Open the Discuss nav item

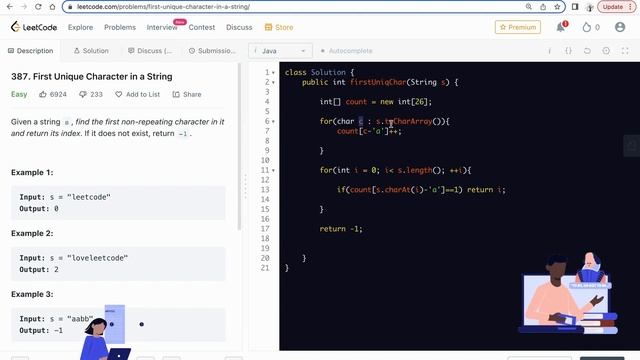[239, 27]
